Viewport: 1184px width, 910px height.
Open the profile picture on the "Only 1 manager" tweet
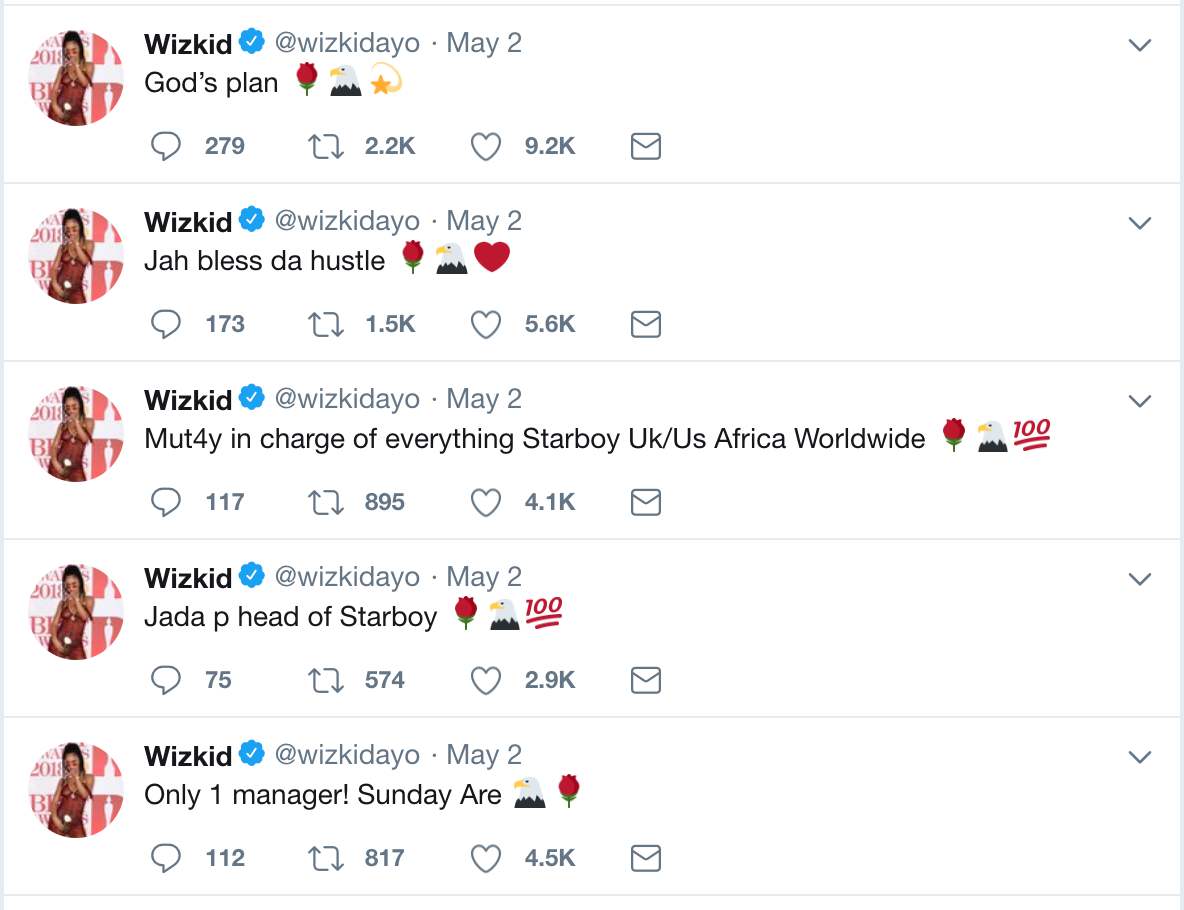click(76, 790)
